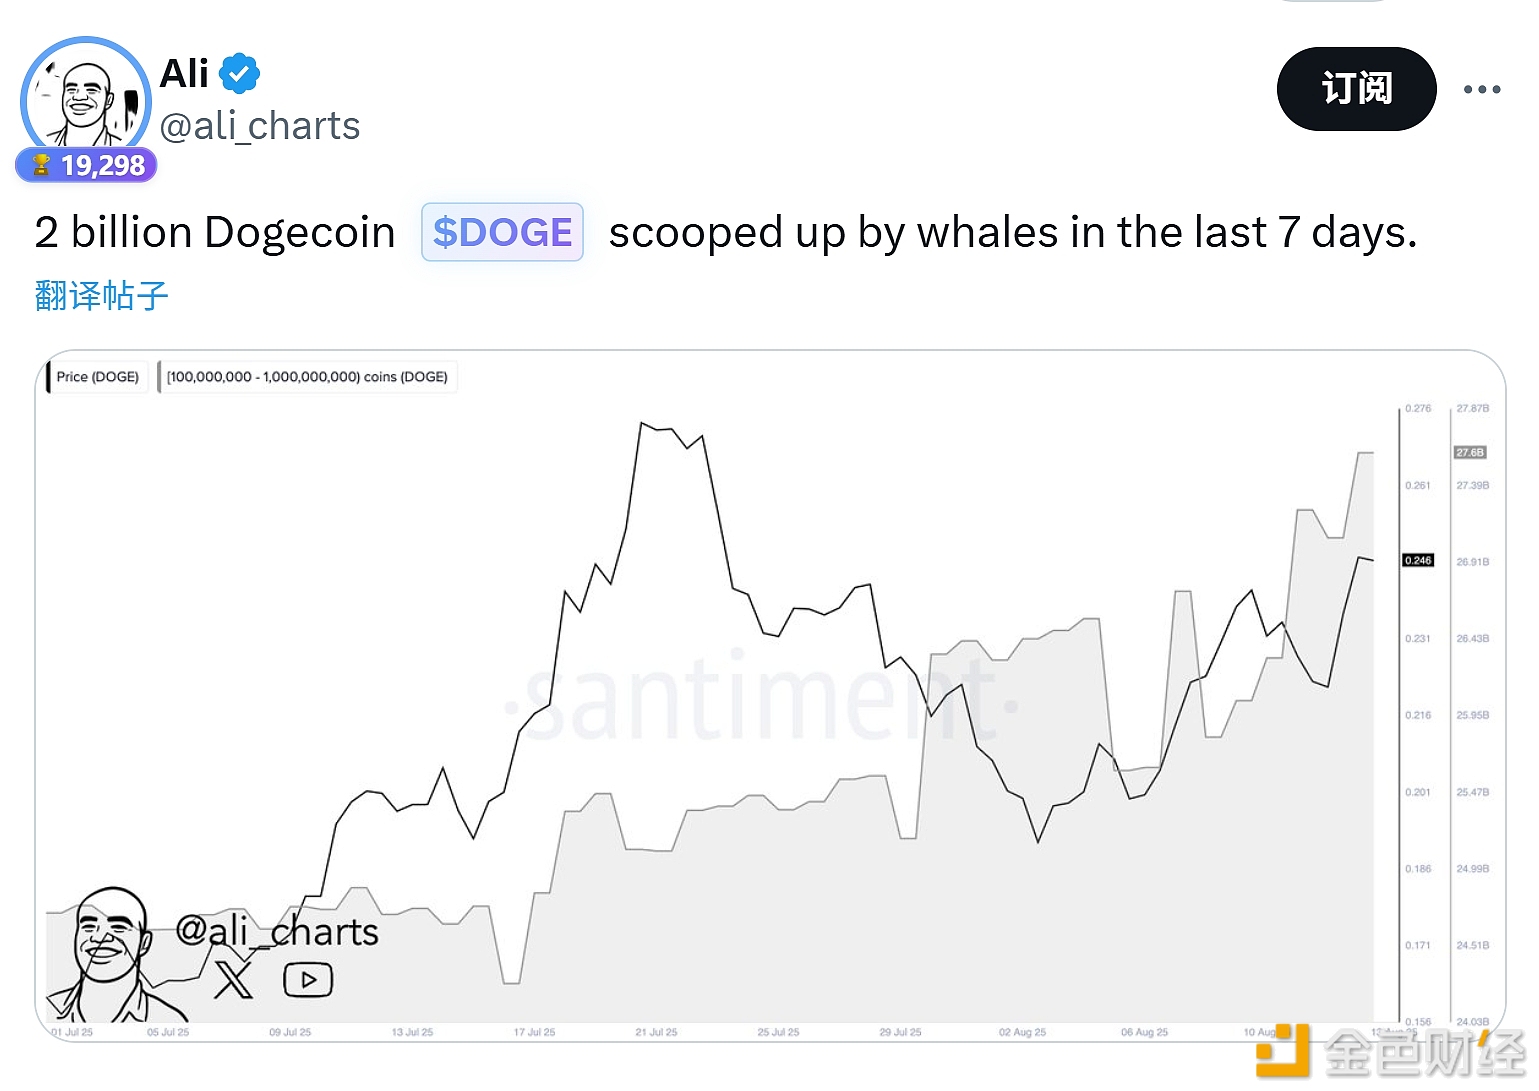Screen dimensions: 1539x1091
Task: Click the trophy 19,298 score badge
Action: [x=87, y=165]
